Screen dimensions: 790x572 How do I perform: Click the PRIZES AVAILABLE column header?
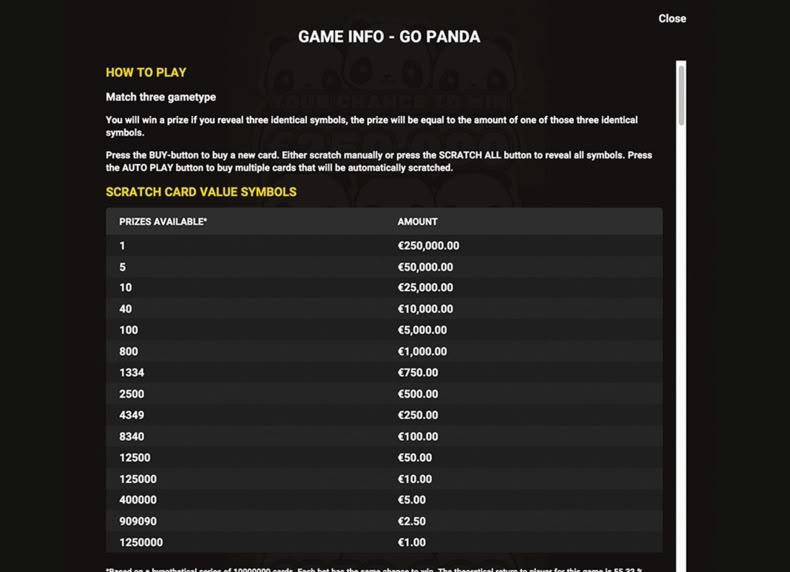tap(163, 222)
